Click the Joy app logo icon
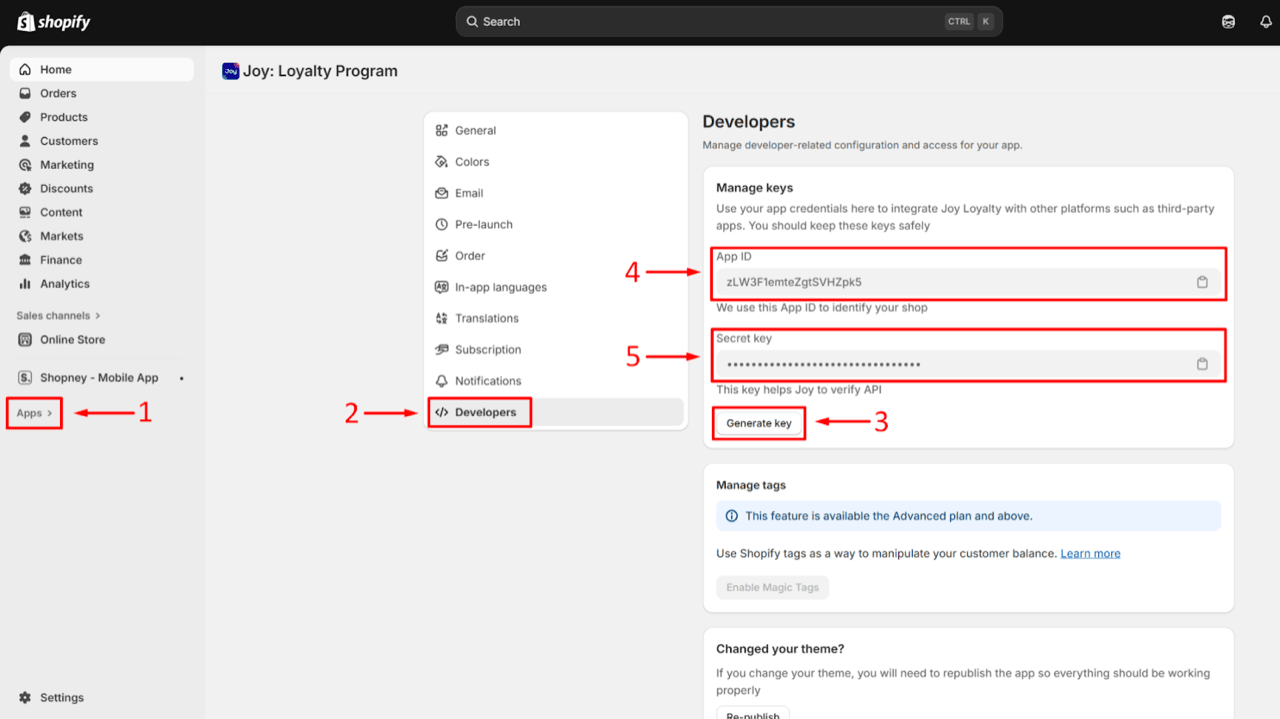 point(231,71)
